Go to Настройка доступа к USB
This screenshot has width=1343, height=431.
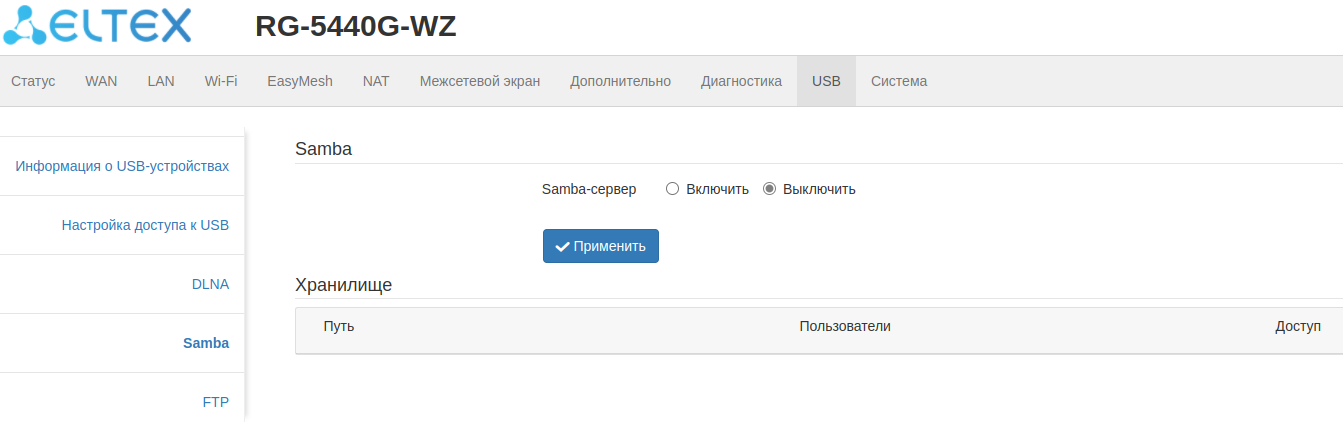145,225
